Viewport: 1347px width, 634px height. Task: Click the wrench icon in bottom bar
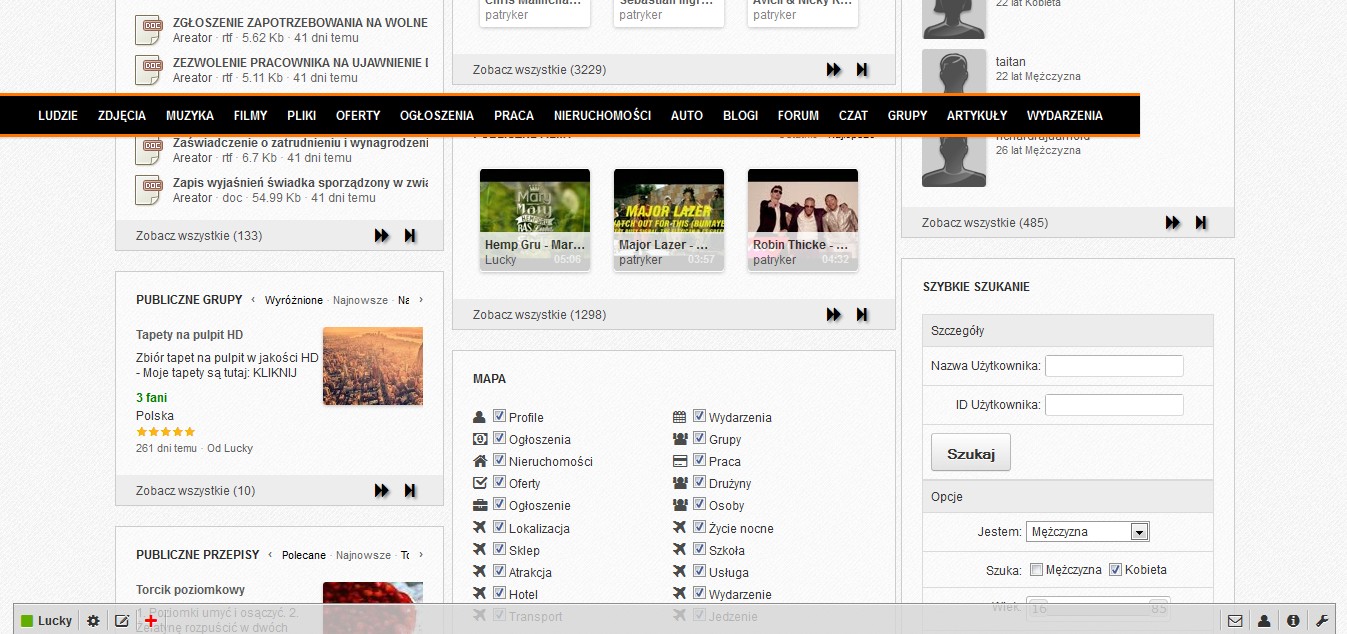[x=1322, y=621]
